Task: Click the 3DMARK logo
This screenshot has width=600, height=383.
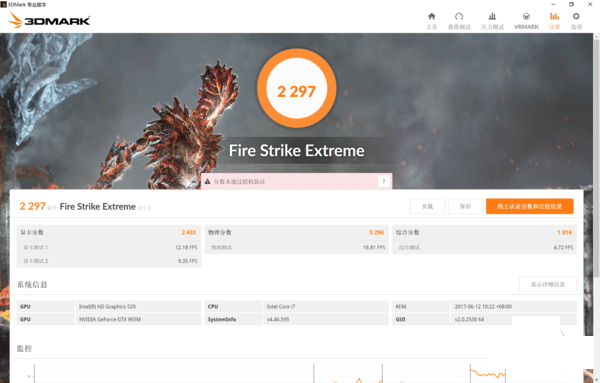Action: pos(49,20)
